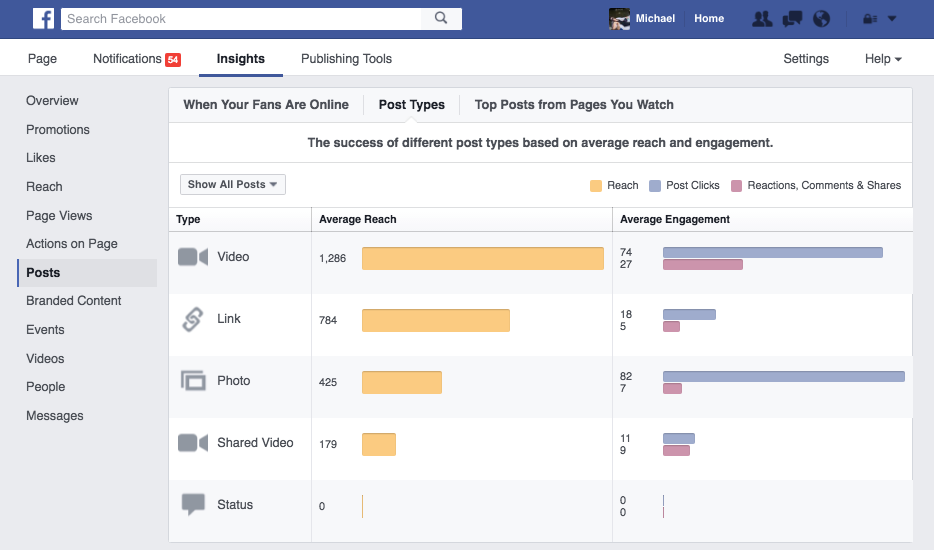Click the Shared Video reach value 179
The width and height of the screenshot is (934, 550).
[x=328, y=444]
